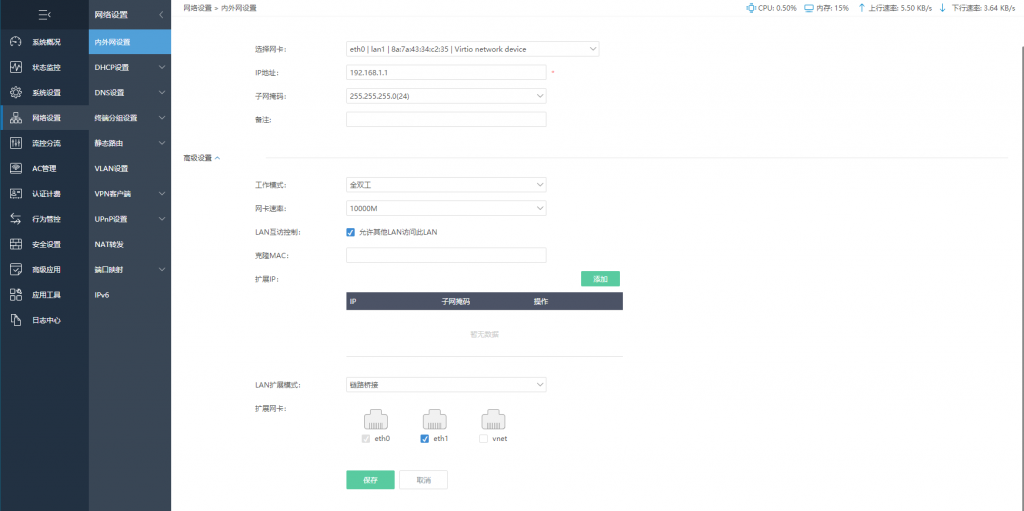Collapse the sidebar with the hamburger icon
Image resolution: width=1024 pixels, height=511 pixels.
click(44, 15)
